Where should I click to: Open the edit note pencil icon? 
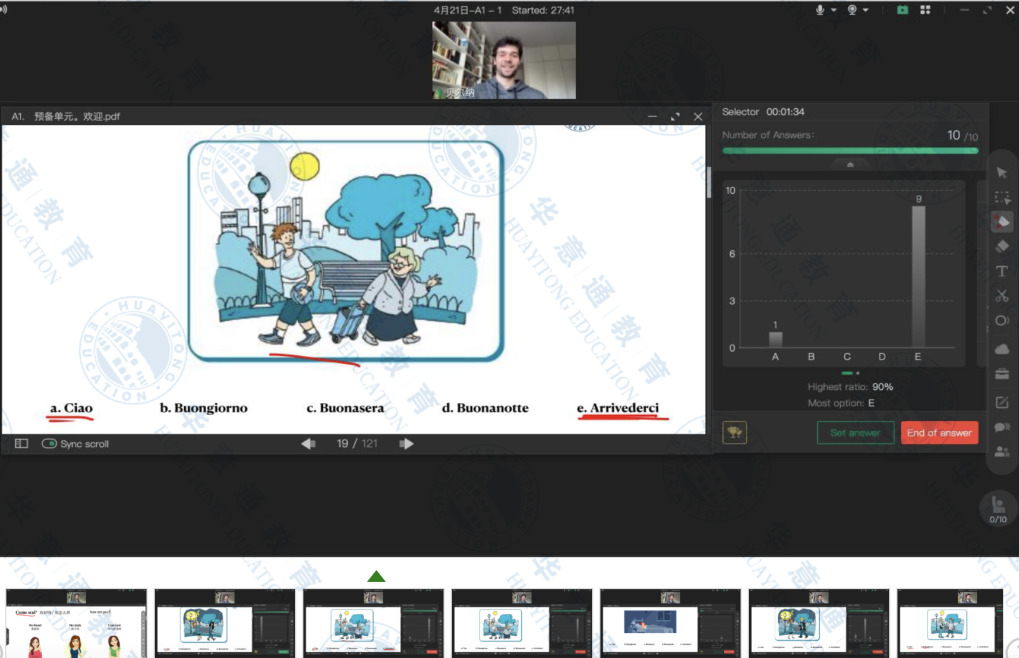pos(1001,403)
